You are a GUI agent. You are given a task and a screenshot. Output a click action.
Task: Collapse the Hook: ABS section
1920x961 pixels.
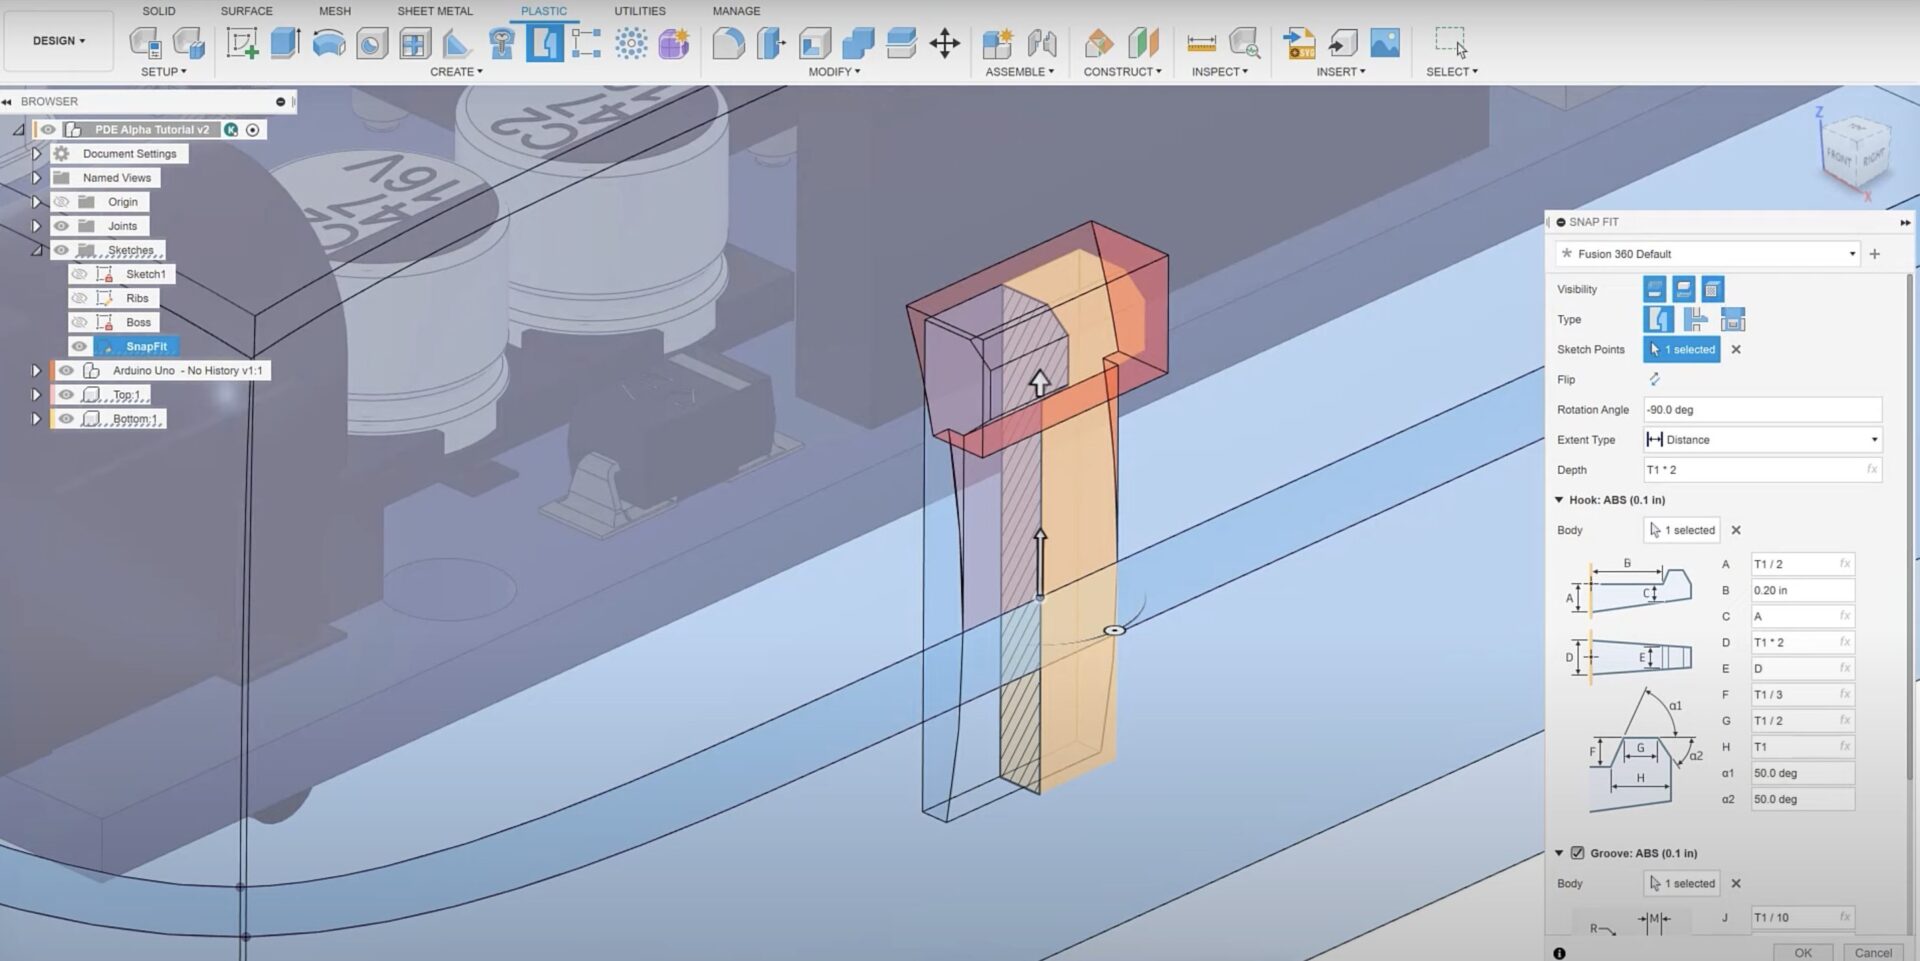pos(1559,500)
